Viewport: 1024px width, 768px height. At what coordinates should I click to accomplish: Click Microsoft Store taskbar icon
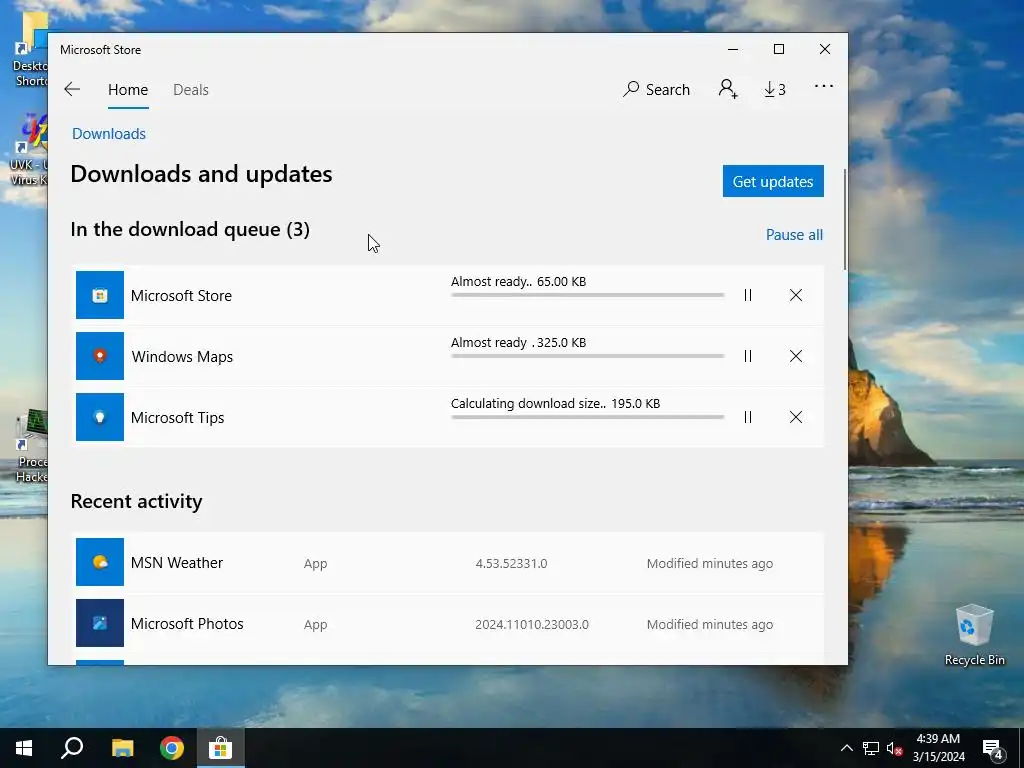[221, 748]
